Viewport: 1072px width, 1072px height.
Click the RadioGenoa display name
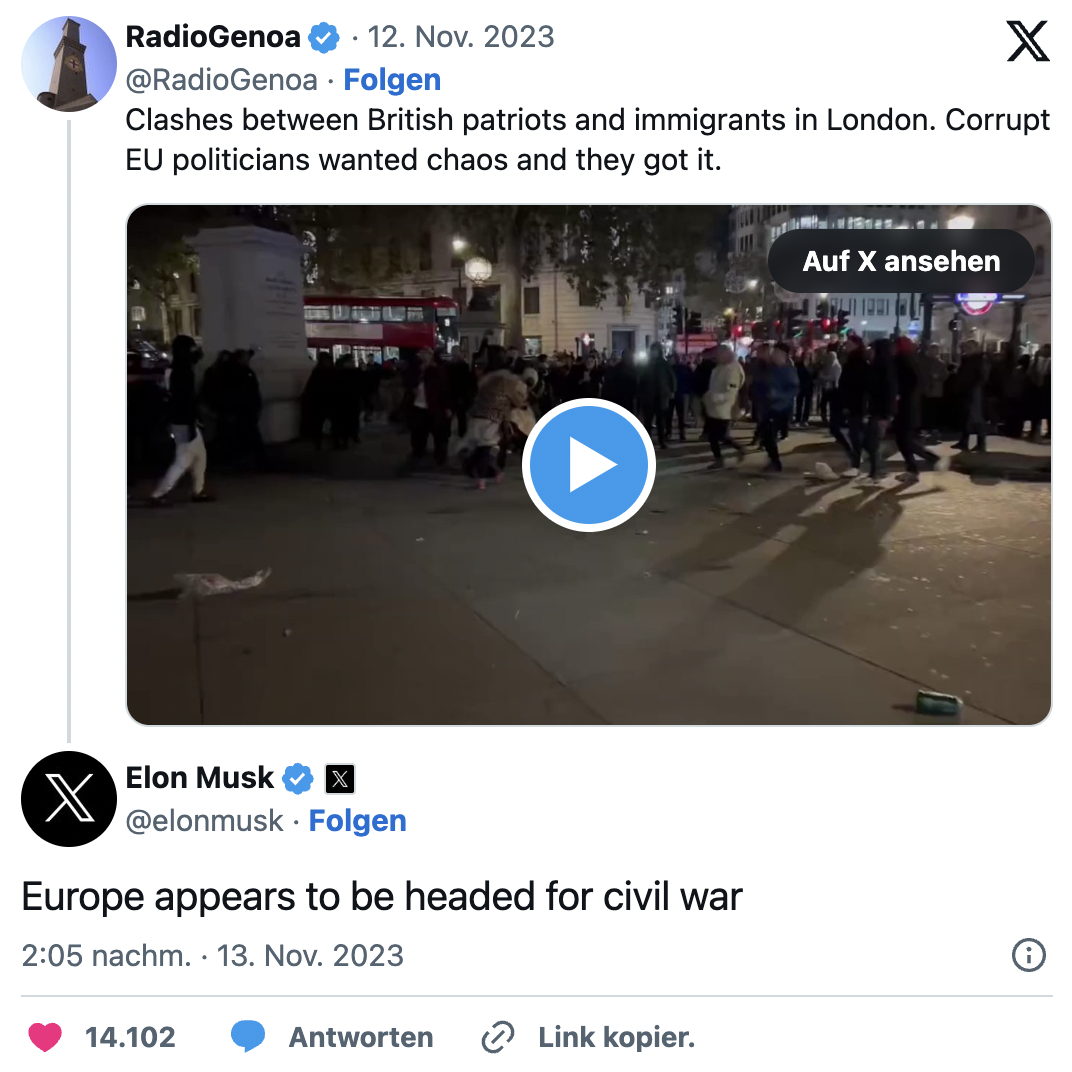(213, 38)
